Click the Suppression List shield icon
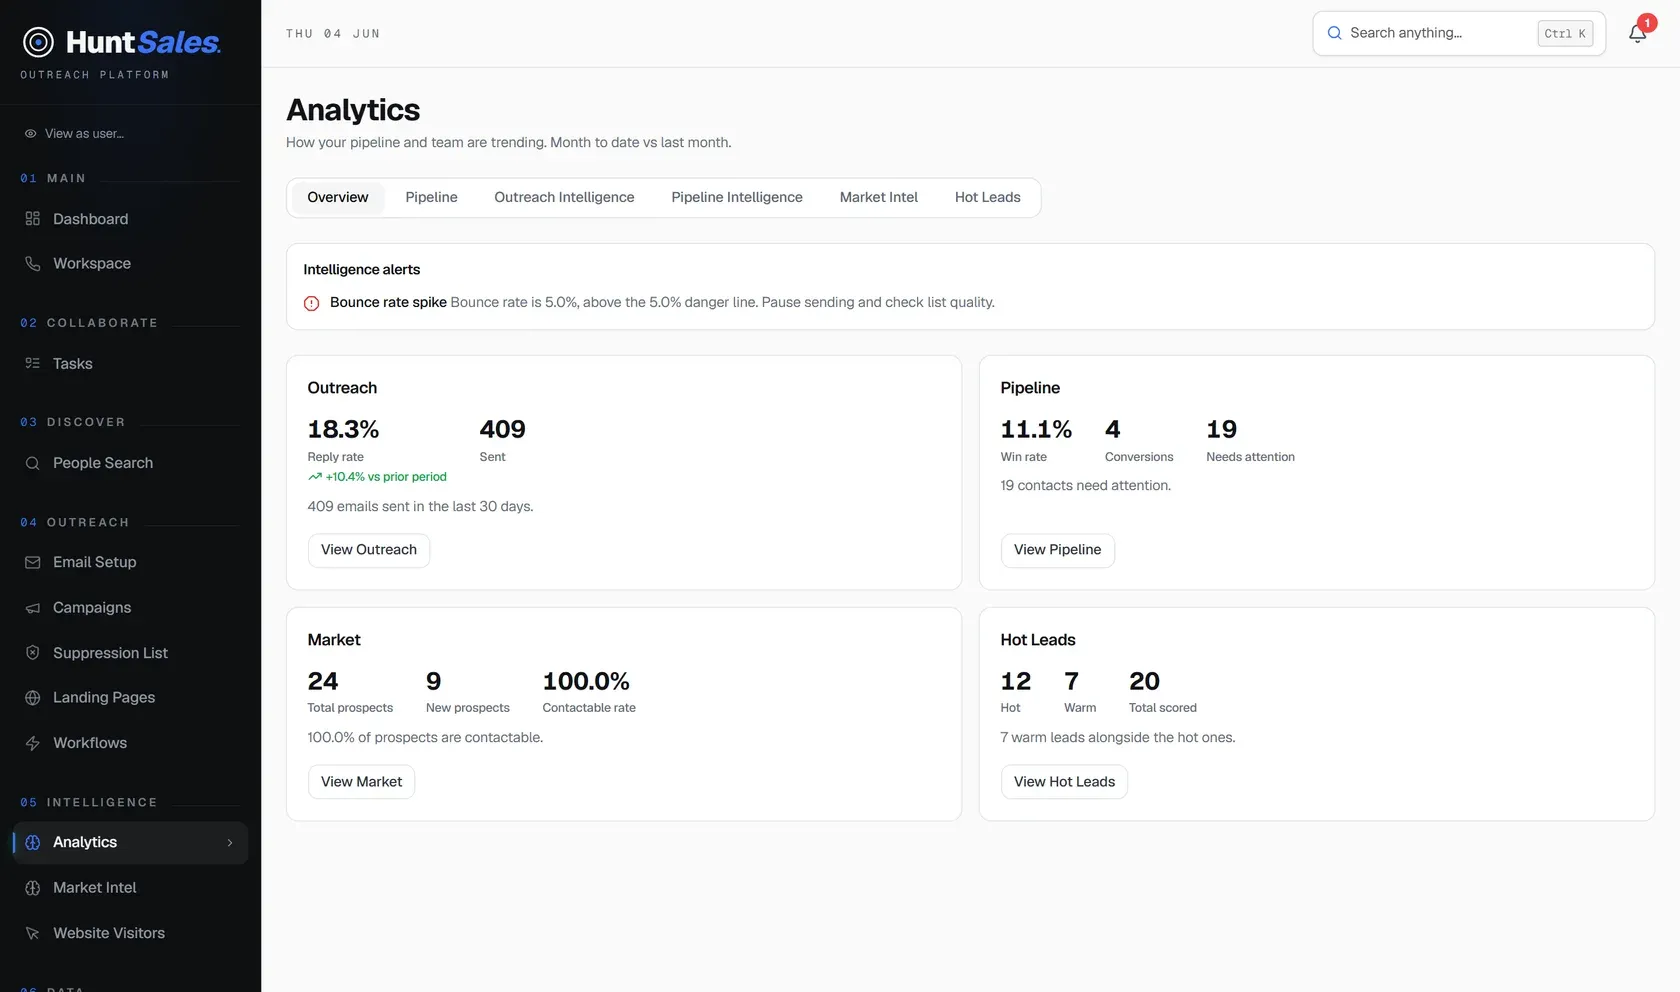The height and width of the screenshot is (992, 1680). pos(33,653)
